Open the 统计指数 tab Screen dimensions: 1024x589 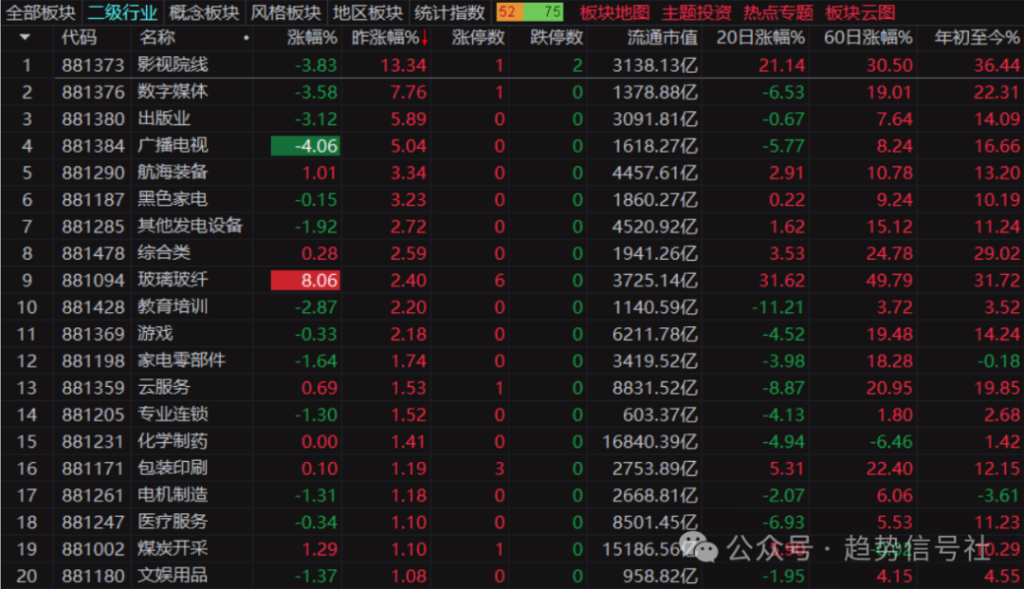coord(449,13)
